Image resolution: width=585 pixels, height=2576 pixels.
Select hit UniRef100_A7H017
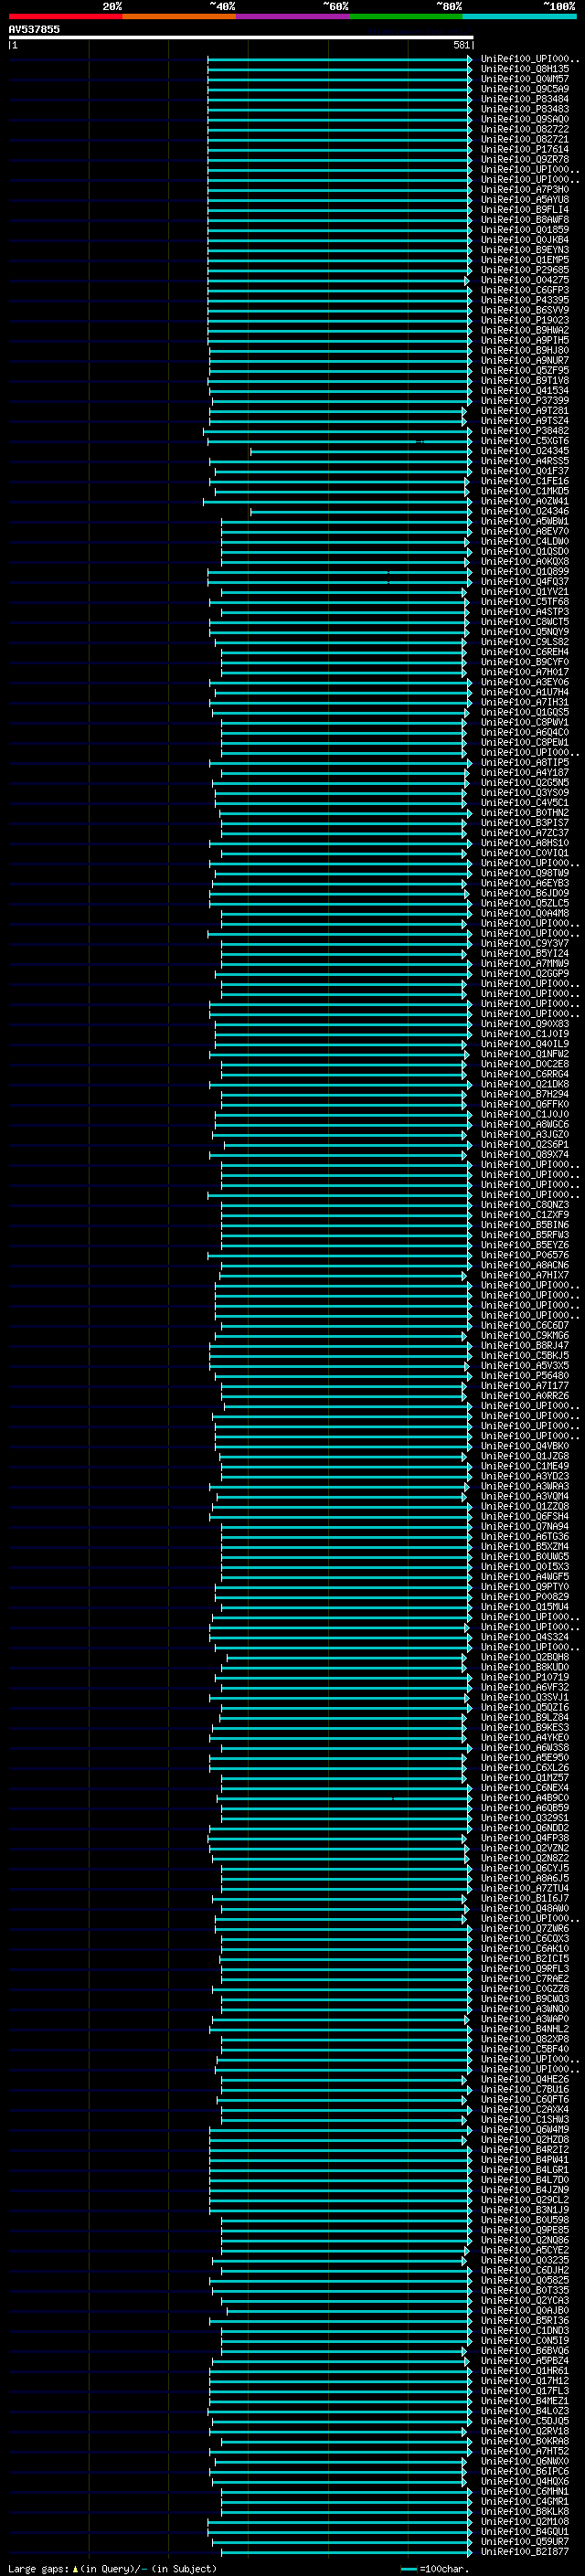click(524, 672)
